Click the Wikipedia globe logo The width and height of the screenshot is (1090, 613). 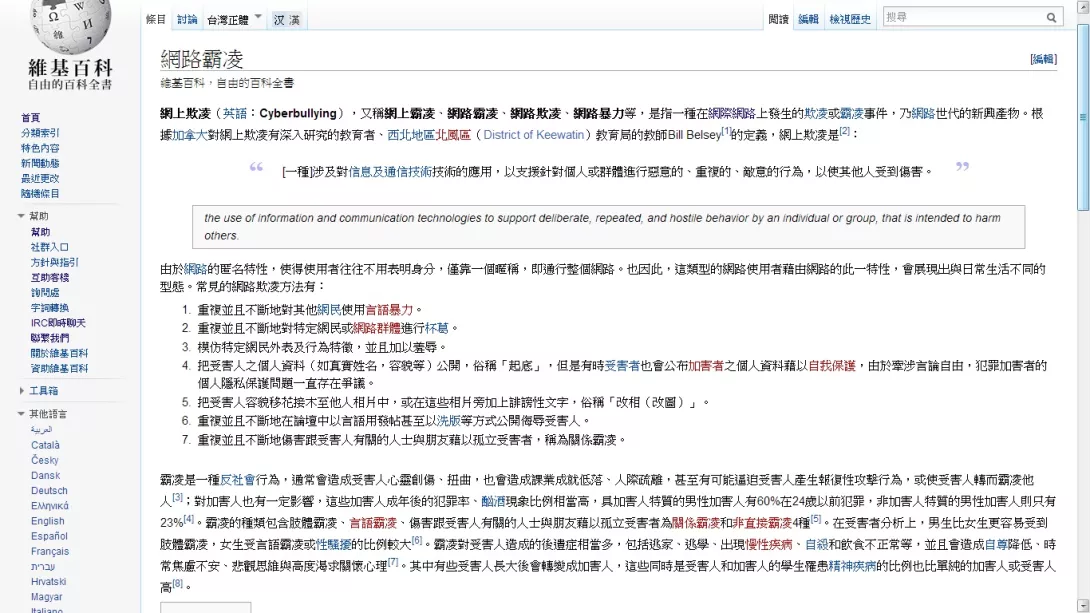[70, 26]
